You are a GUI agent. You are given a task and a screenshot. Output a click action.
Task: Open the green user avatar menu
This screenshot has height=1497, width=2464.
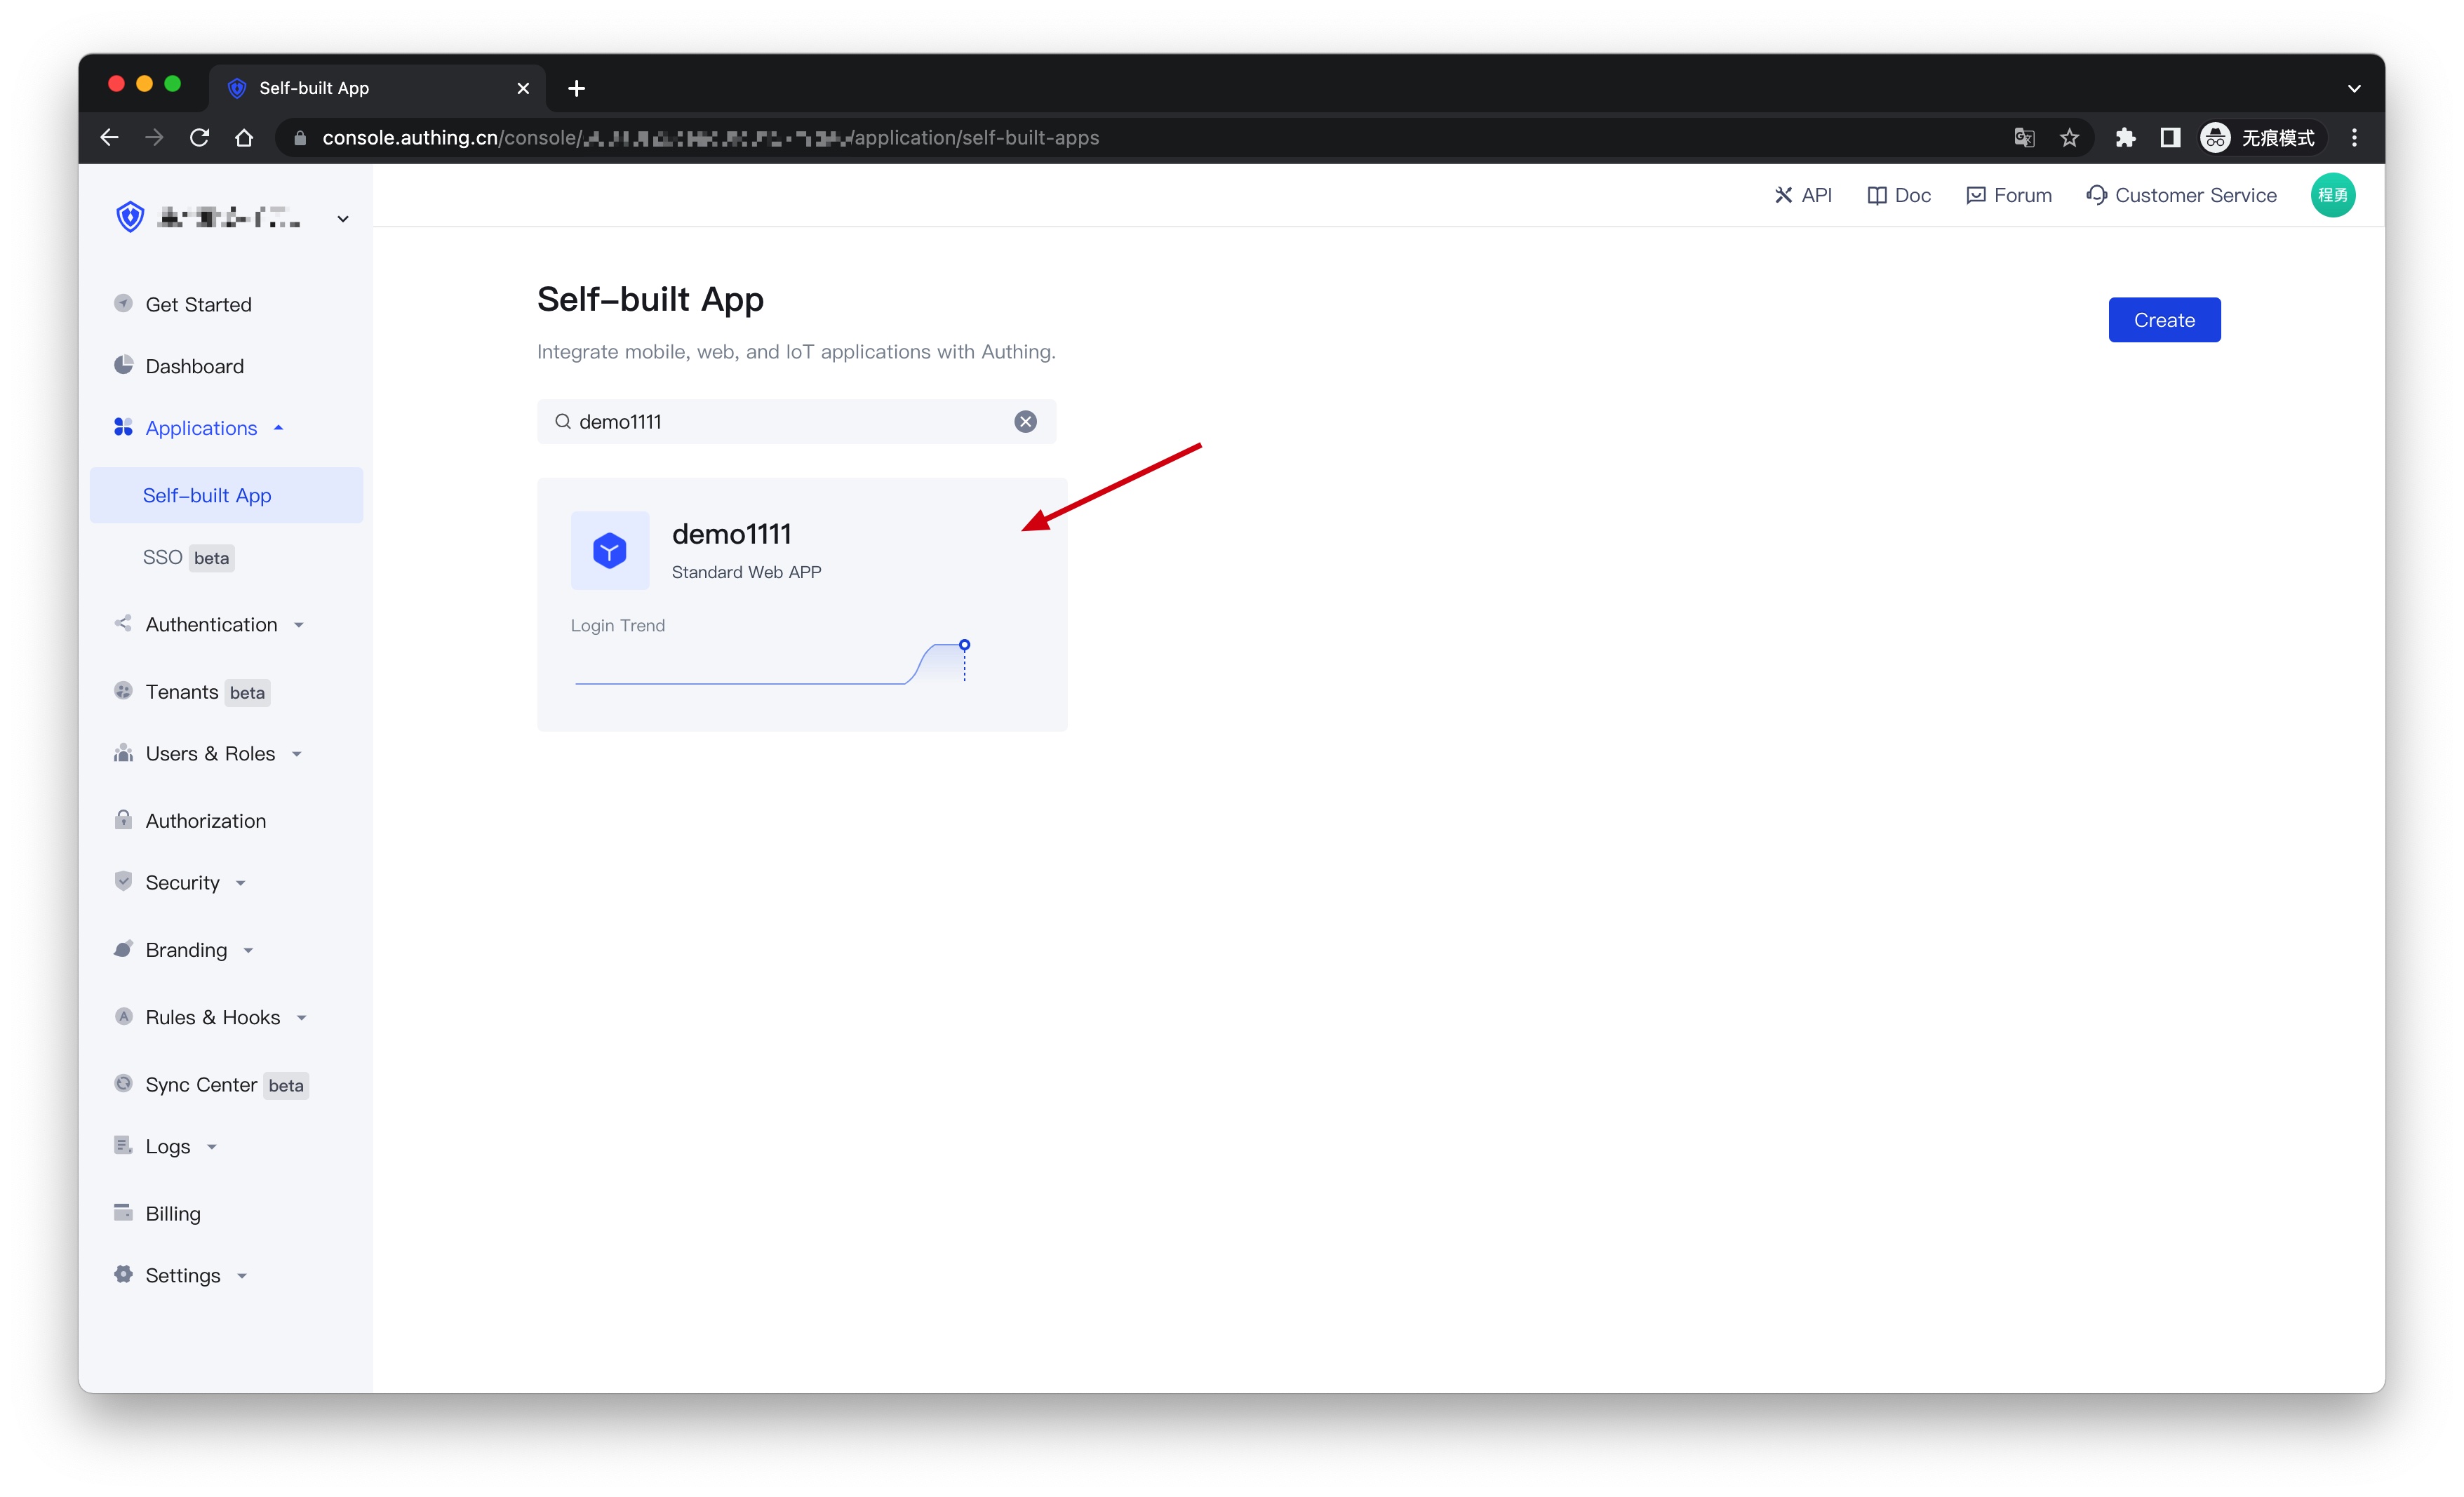coord(2332,195)
